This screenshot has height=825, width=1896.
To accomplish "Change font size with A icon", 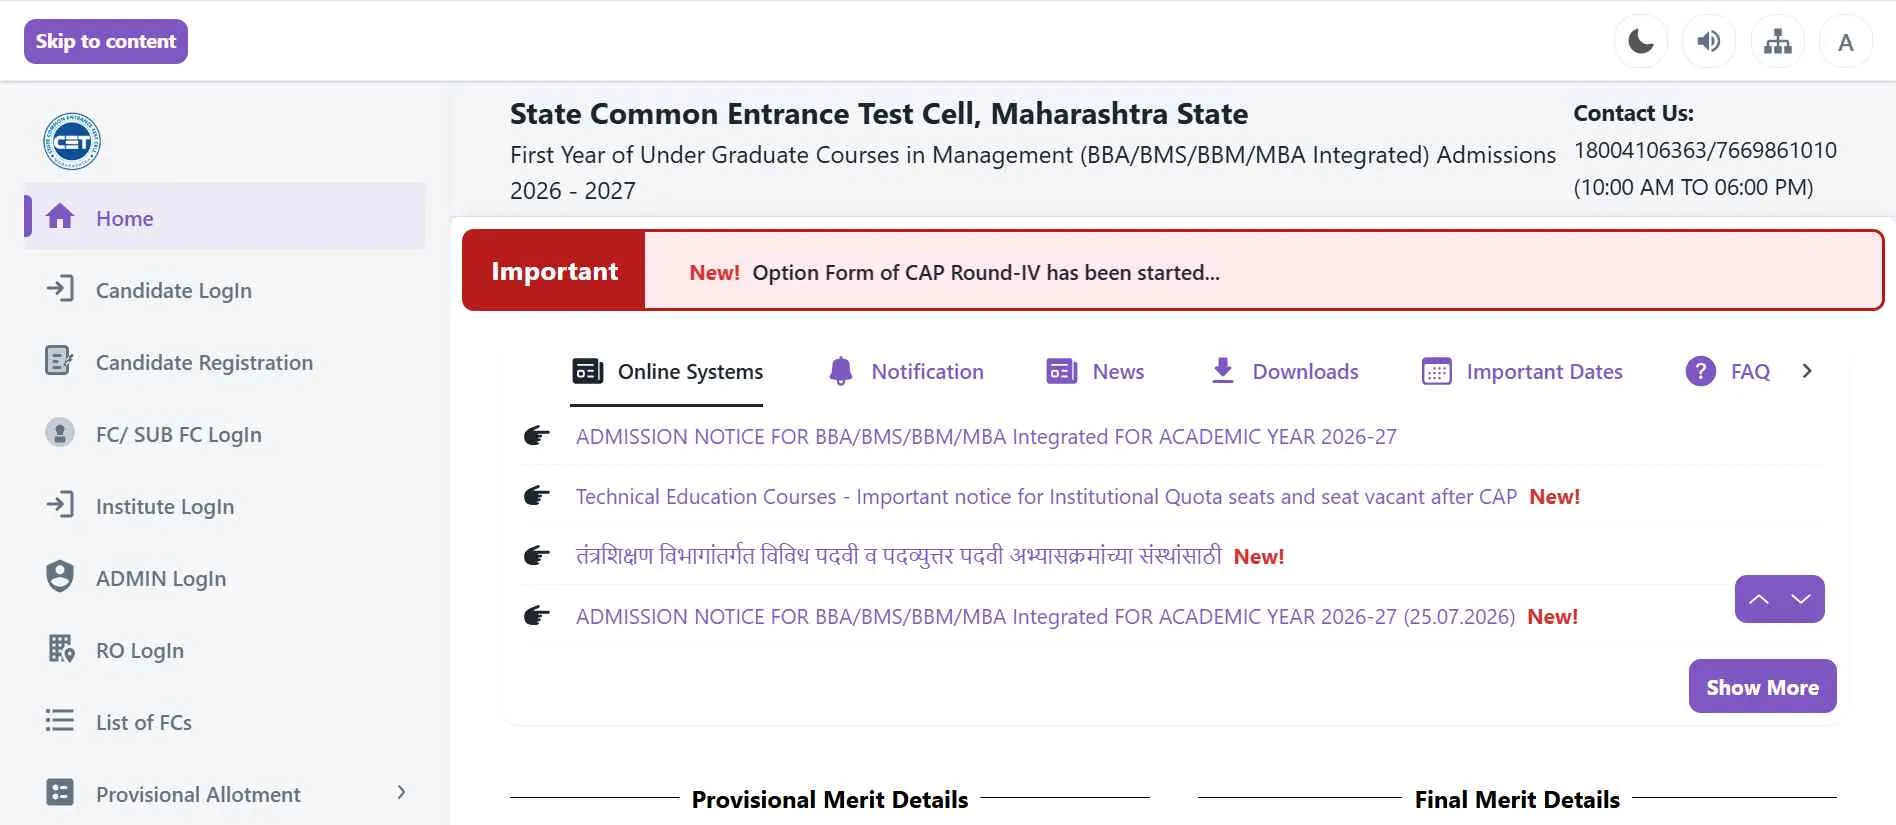I will coord(1845,42).
